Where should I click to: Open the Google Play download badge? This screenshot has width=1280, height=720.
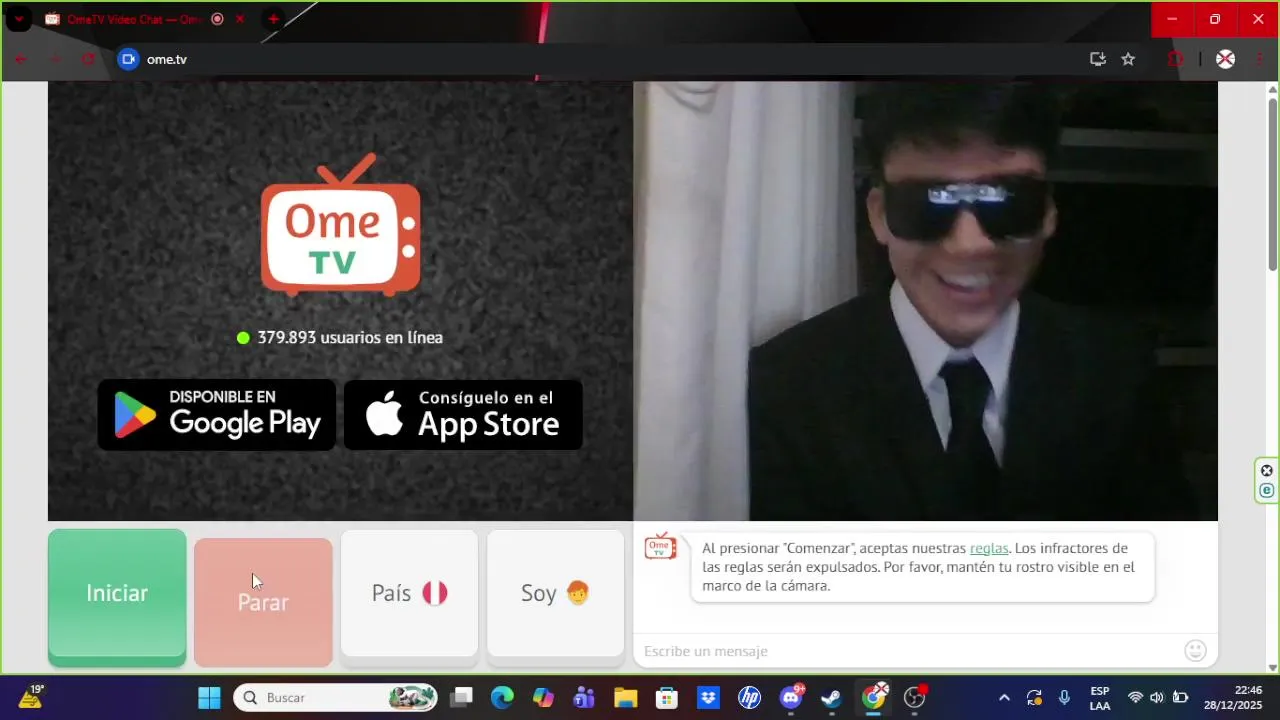pyautogui.click(x=217, y=414)
